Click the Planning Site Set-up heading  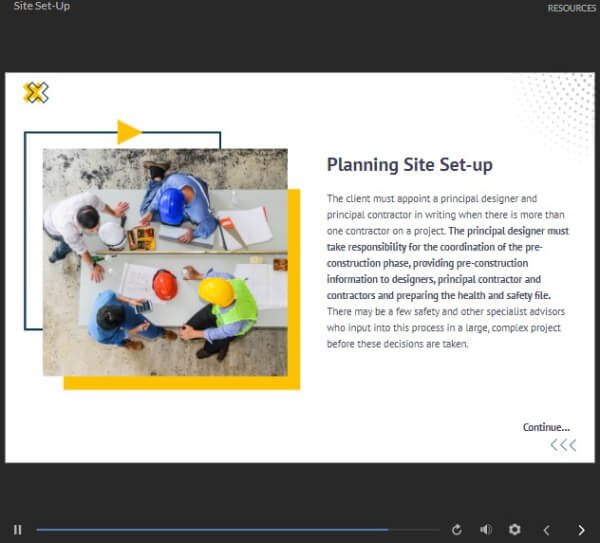pyautogui.click(x=409, y=165)
